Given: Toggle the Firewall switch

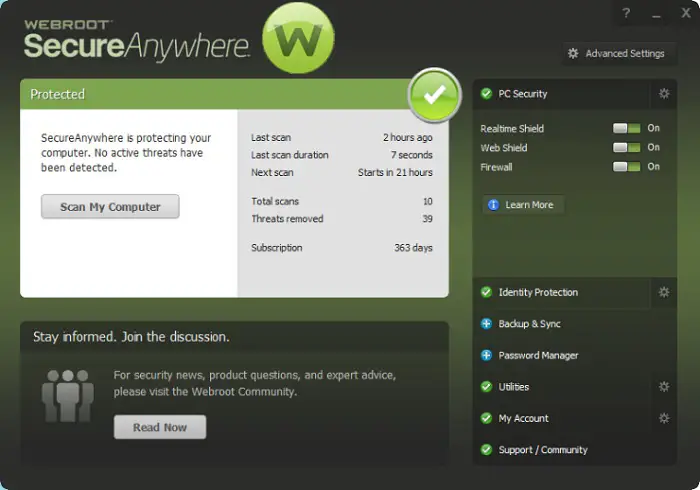Looking at the screenshot, I should pyautogui.click(x=626, y=167).
